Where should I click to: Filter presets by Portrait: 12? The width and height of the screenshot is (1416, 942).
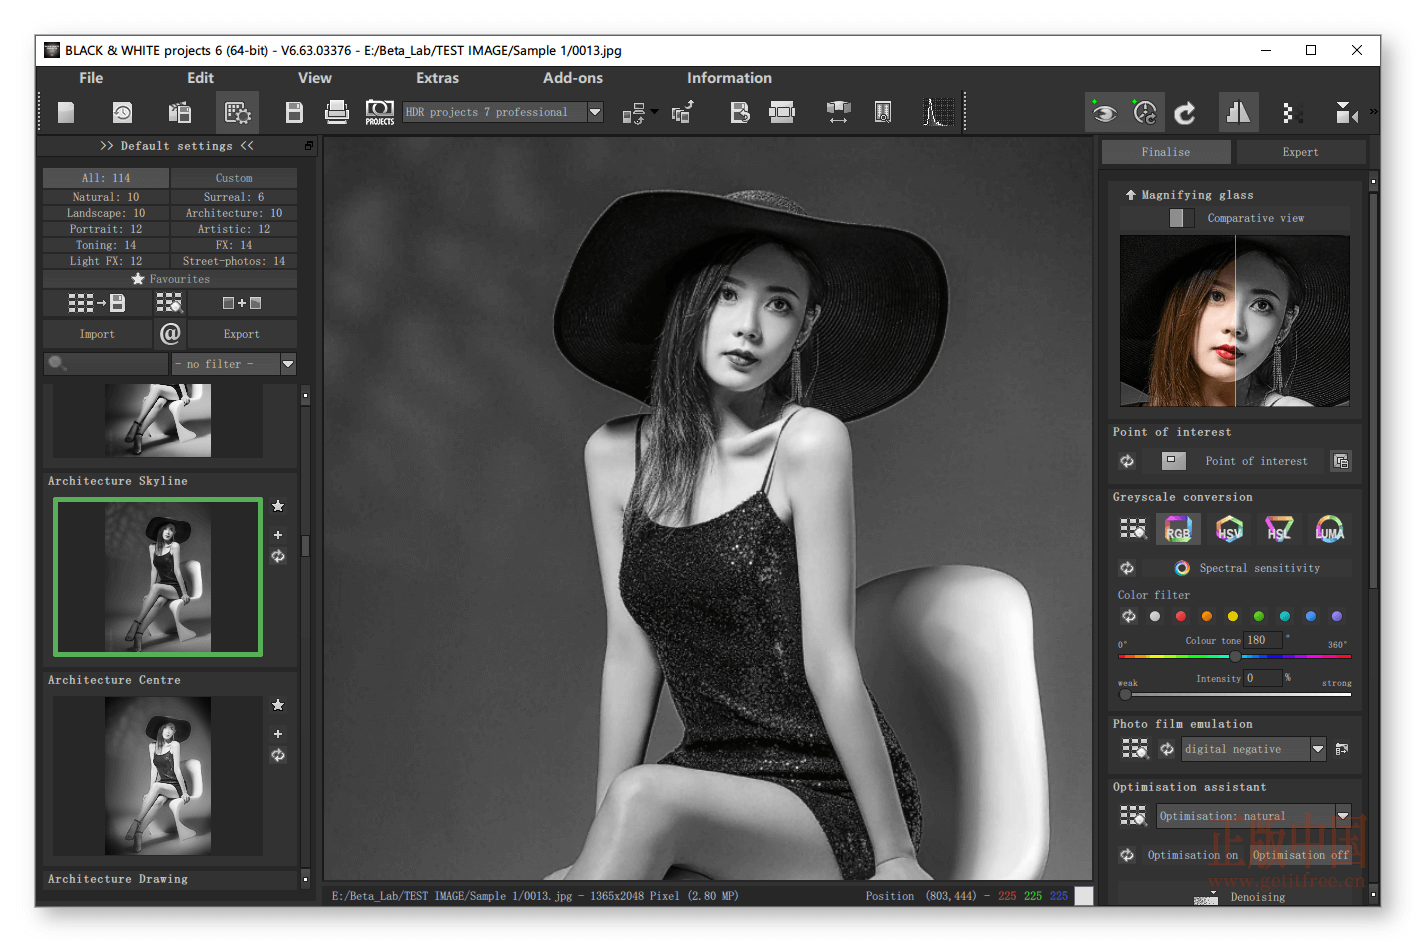pos(106,229)
